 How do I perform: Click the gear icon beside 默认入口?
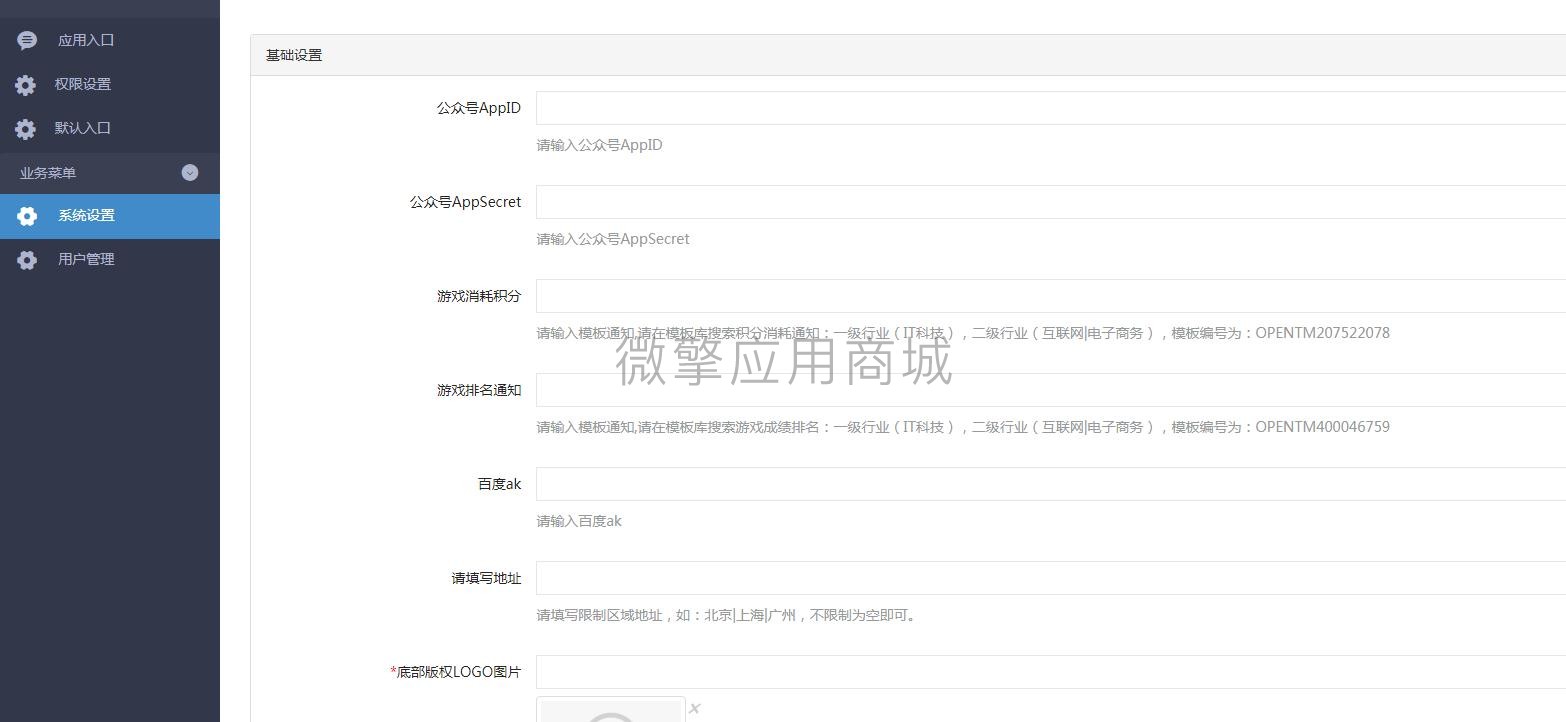click(25, 129)
